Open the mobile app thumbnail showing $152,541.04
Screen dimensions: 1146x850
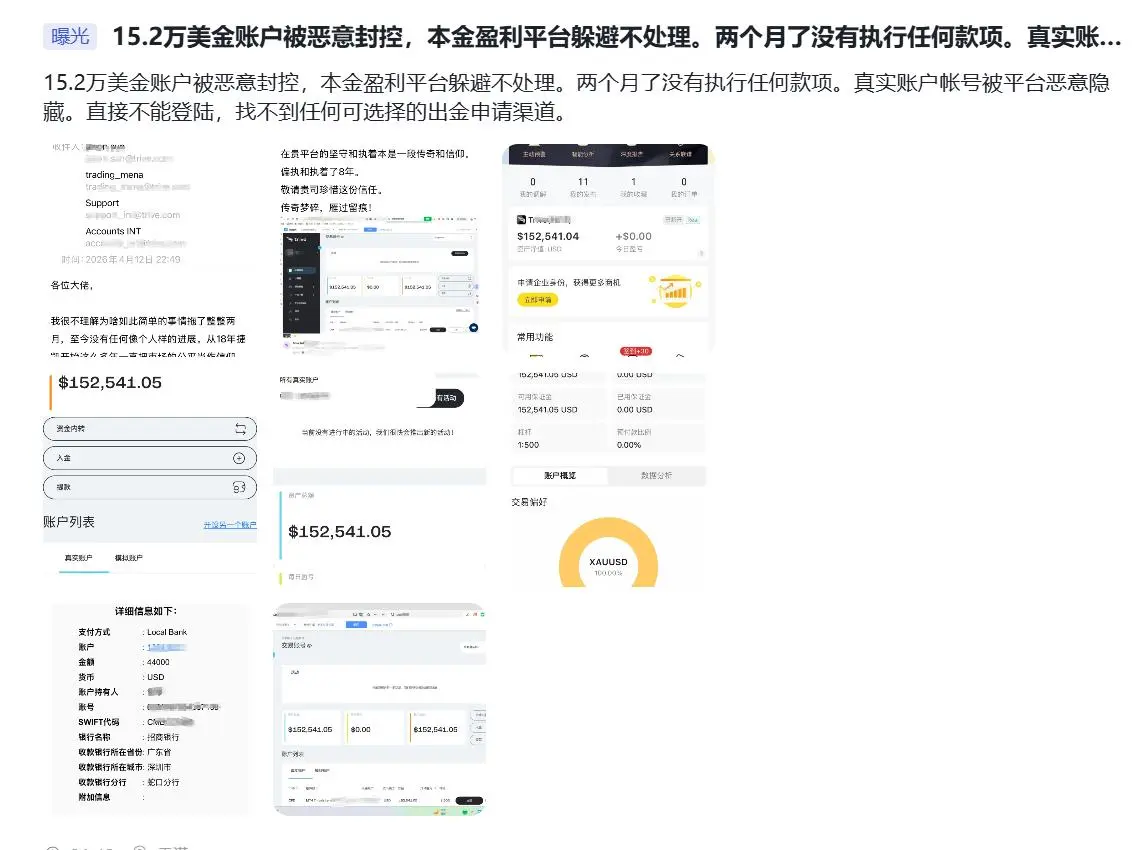(x=608, y=249)
